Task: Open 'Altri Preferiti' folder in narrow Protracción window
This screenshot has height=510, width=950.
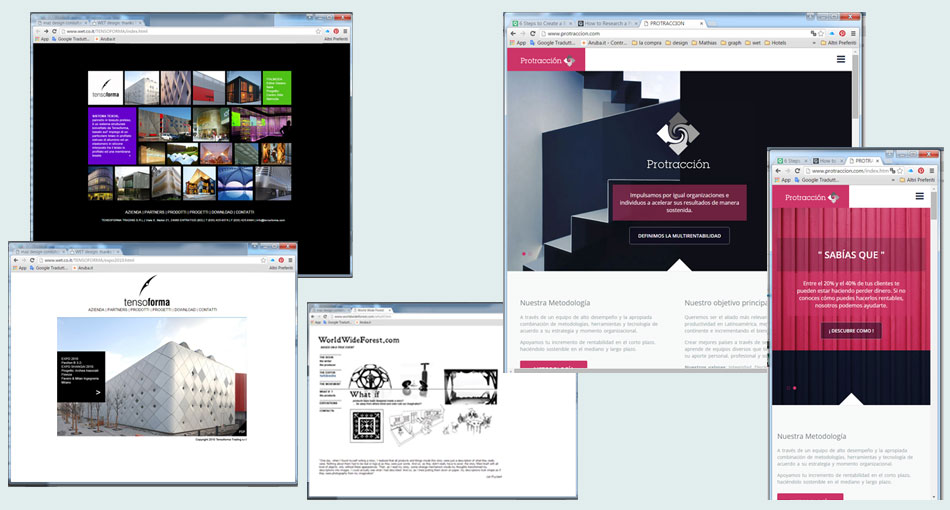Action: [917, 180]
